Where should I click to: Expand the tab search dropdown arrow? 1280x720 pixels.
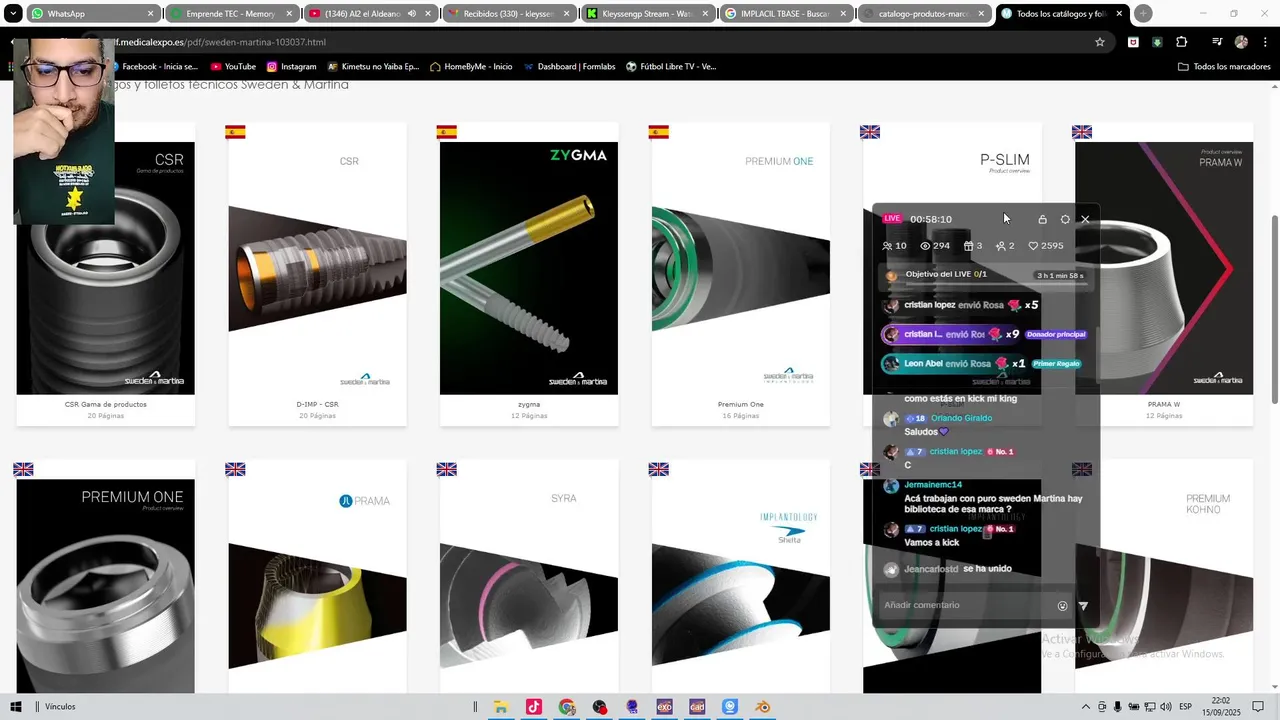coord(13,13)
